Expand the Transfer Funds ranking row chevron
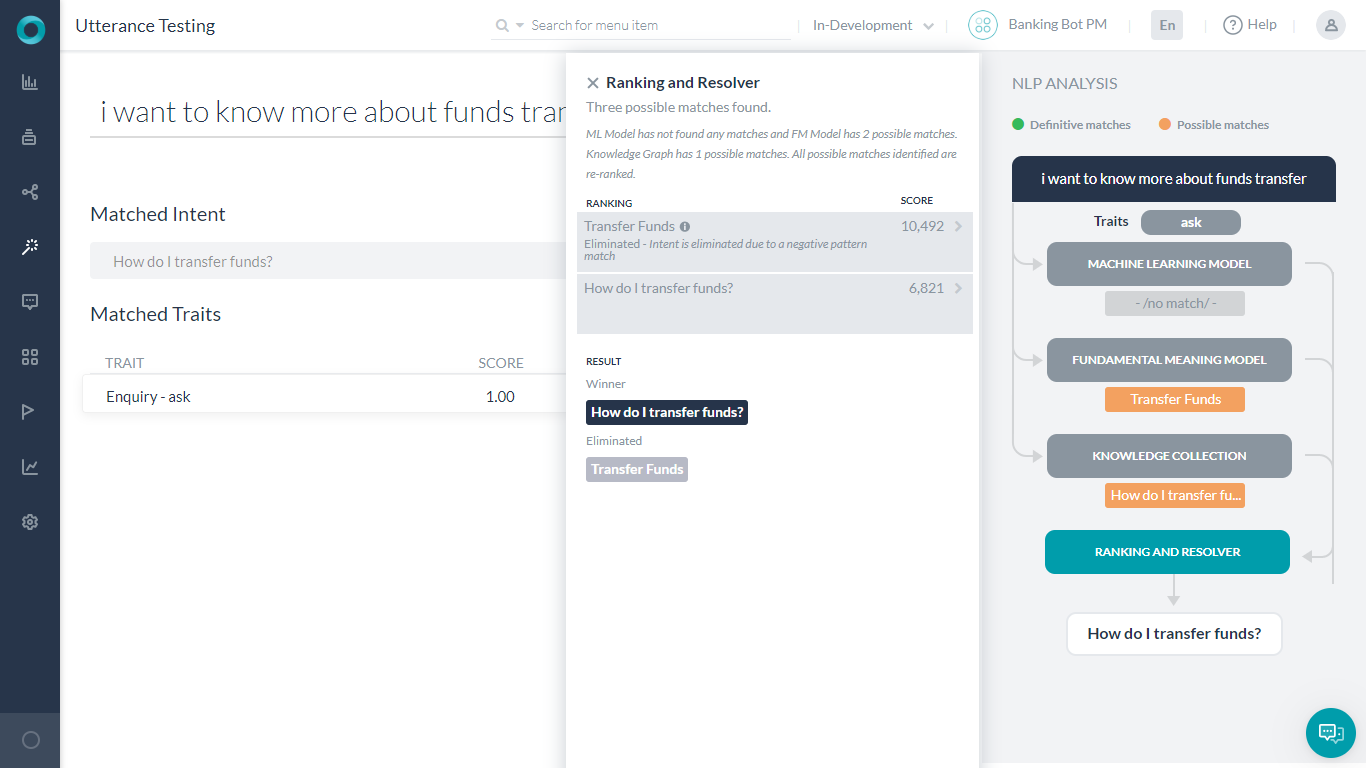The height and width of the screenshot is (768, 1366). pos(958,227)
